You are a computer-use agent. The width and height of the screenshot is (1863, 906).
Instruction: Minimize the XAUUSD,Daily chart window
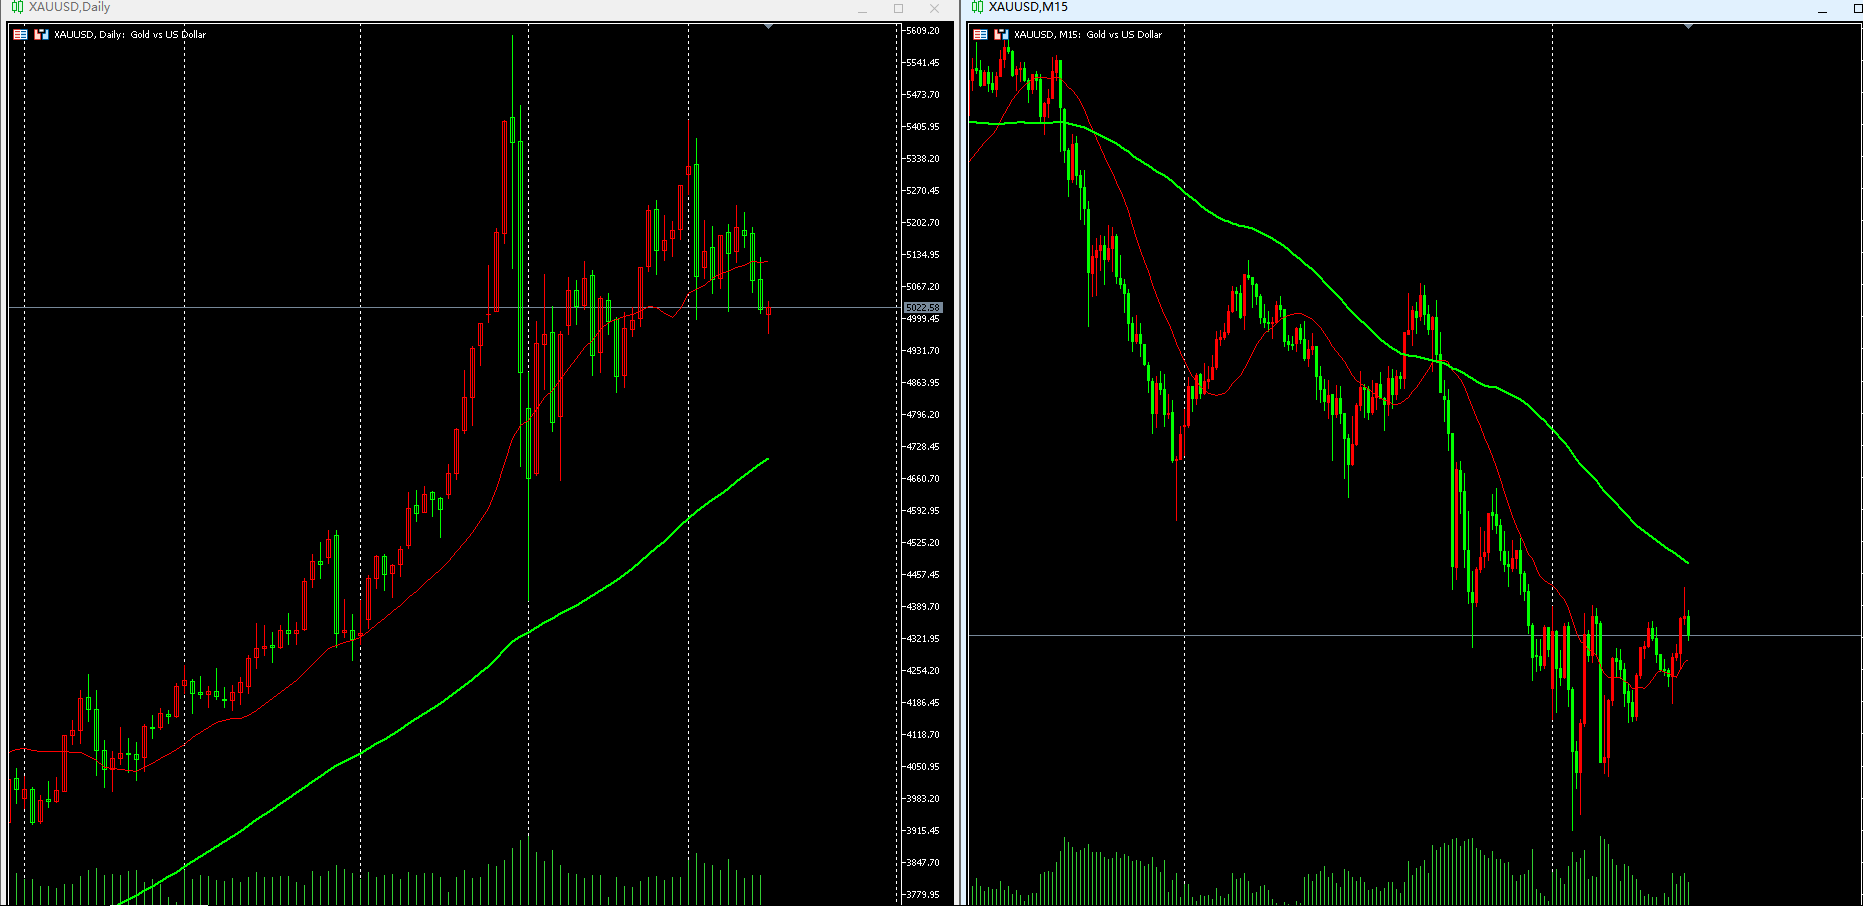(862, 9)
